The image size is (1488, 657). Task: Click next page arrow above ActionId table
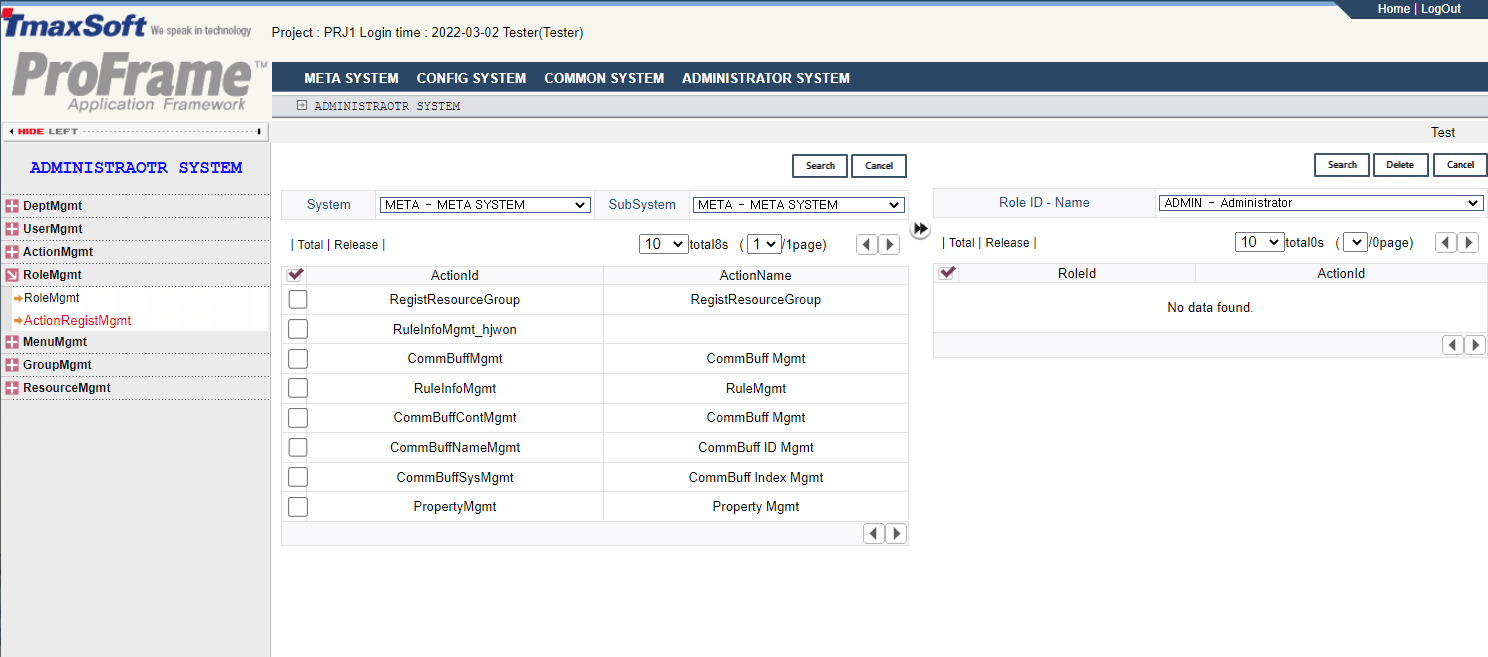tap(889, 245)
